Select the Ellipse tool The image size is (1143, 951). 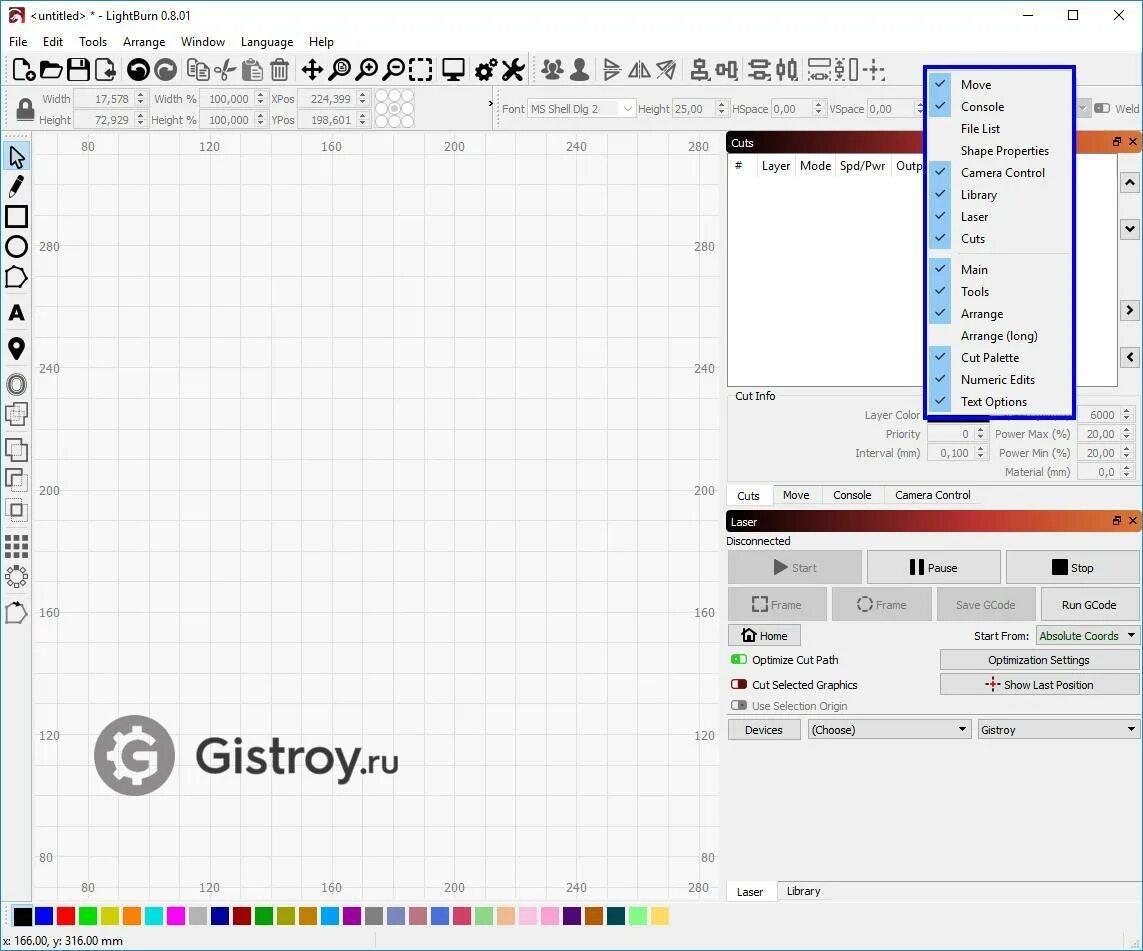[x=16, y=246]
